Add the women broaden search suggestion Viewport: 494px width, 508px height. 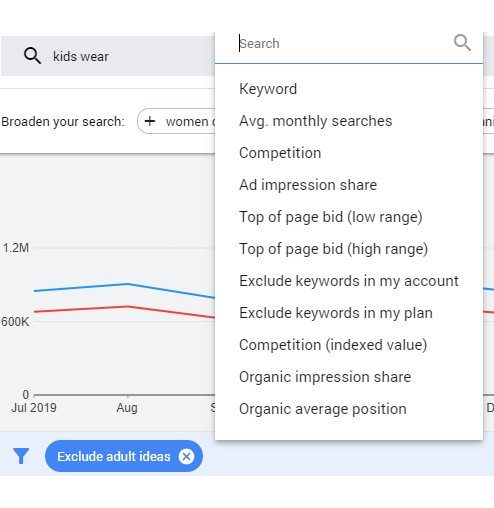click(177, 121)
